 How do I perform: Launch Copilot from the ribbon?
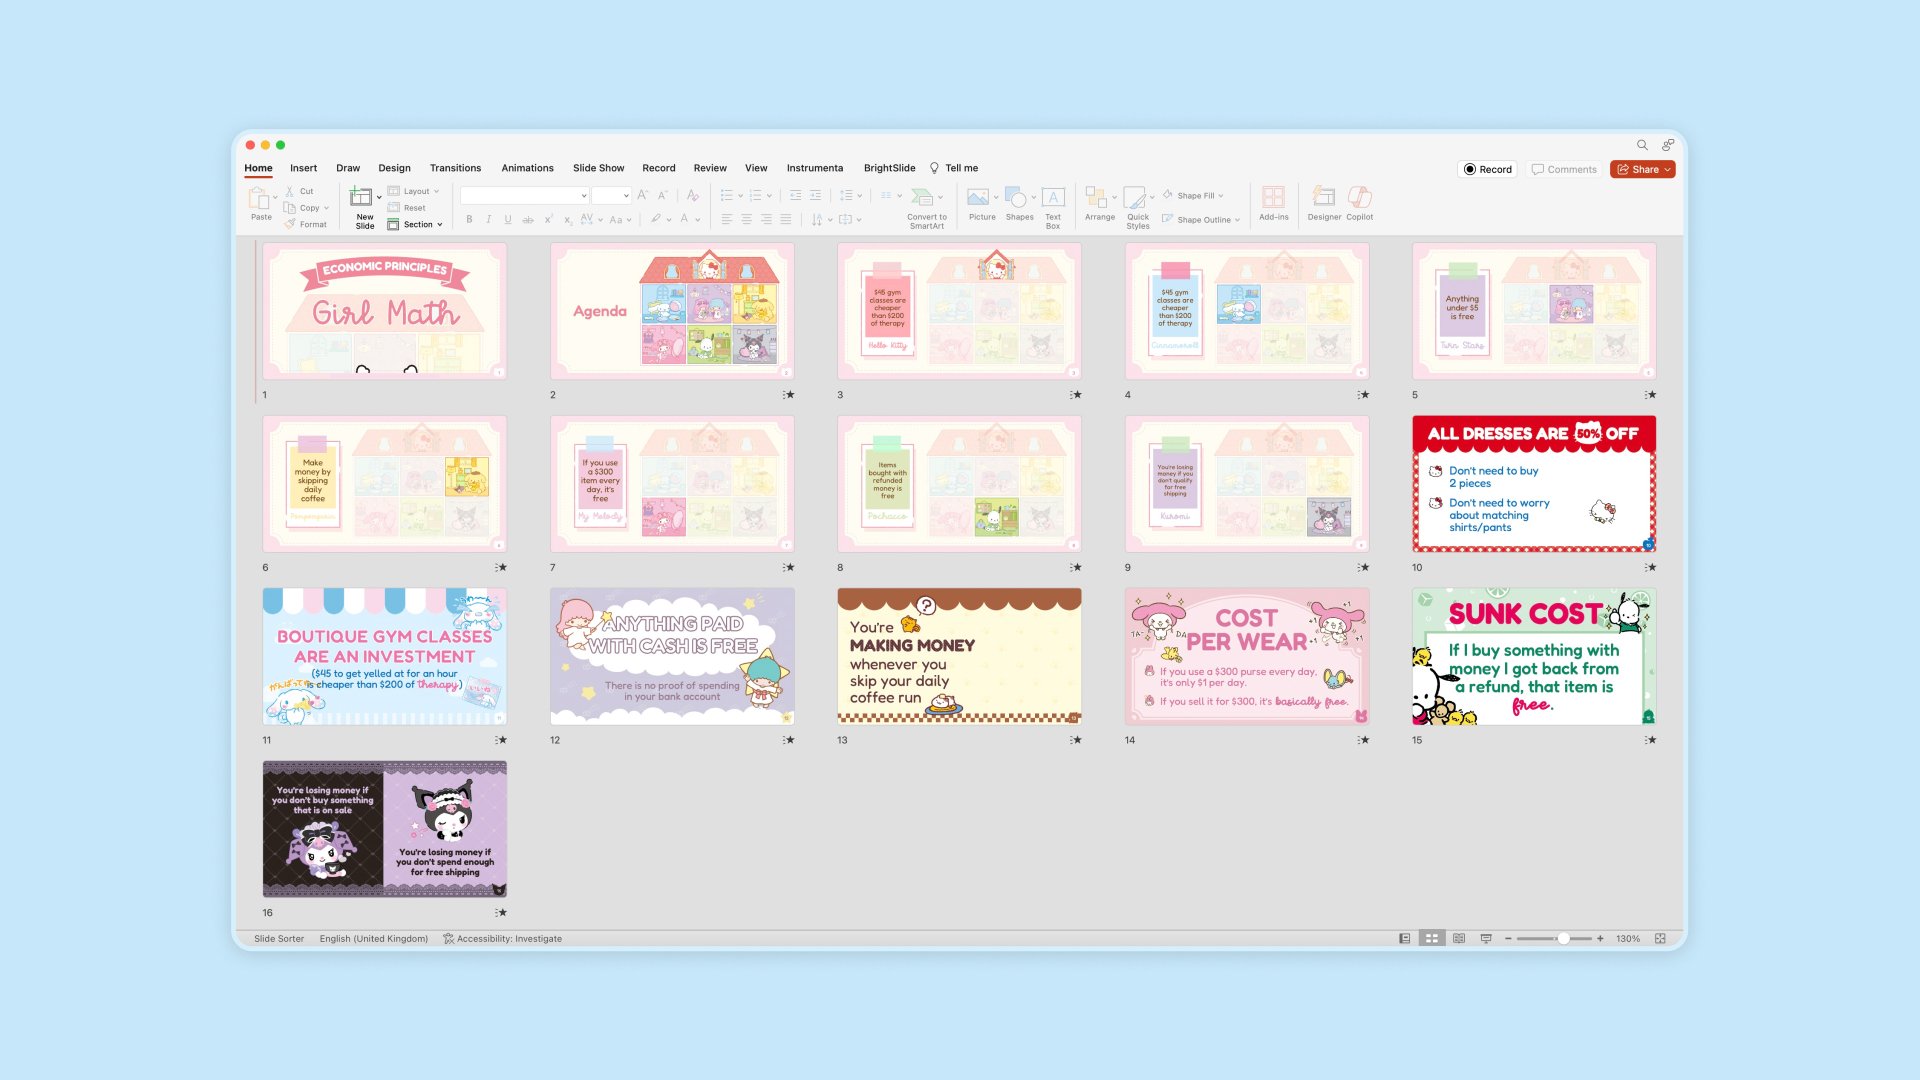[x=1359, y=197]
